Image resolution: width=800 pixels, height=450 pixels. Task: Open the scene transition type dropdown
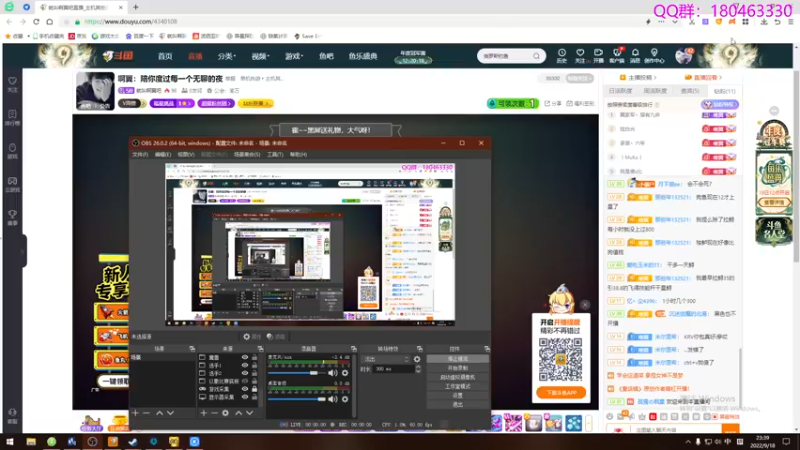point(386,359)
